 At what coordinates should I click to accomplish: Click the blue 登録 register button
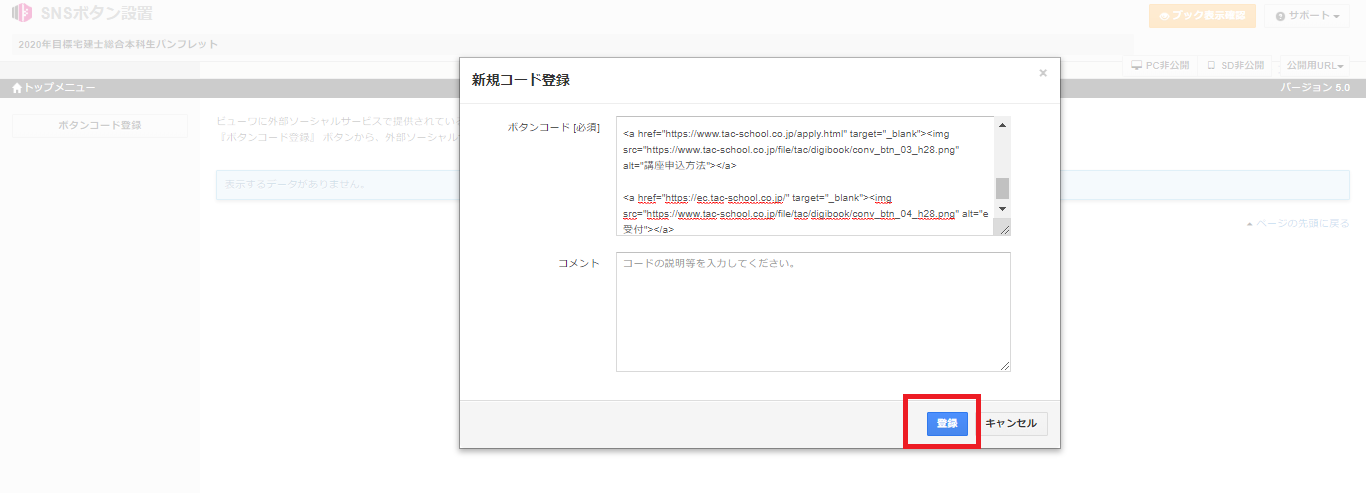pos(946,423)
